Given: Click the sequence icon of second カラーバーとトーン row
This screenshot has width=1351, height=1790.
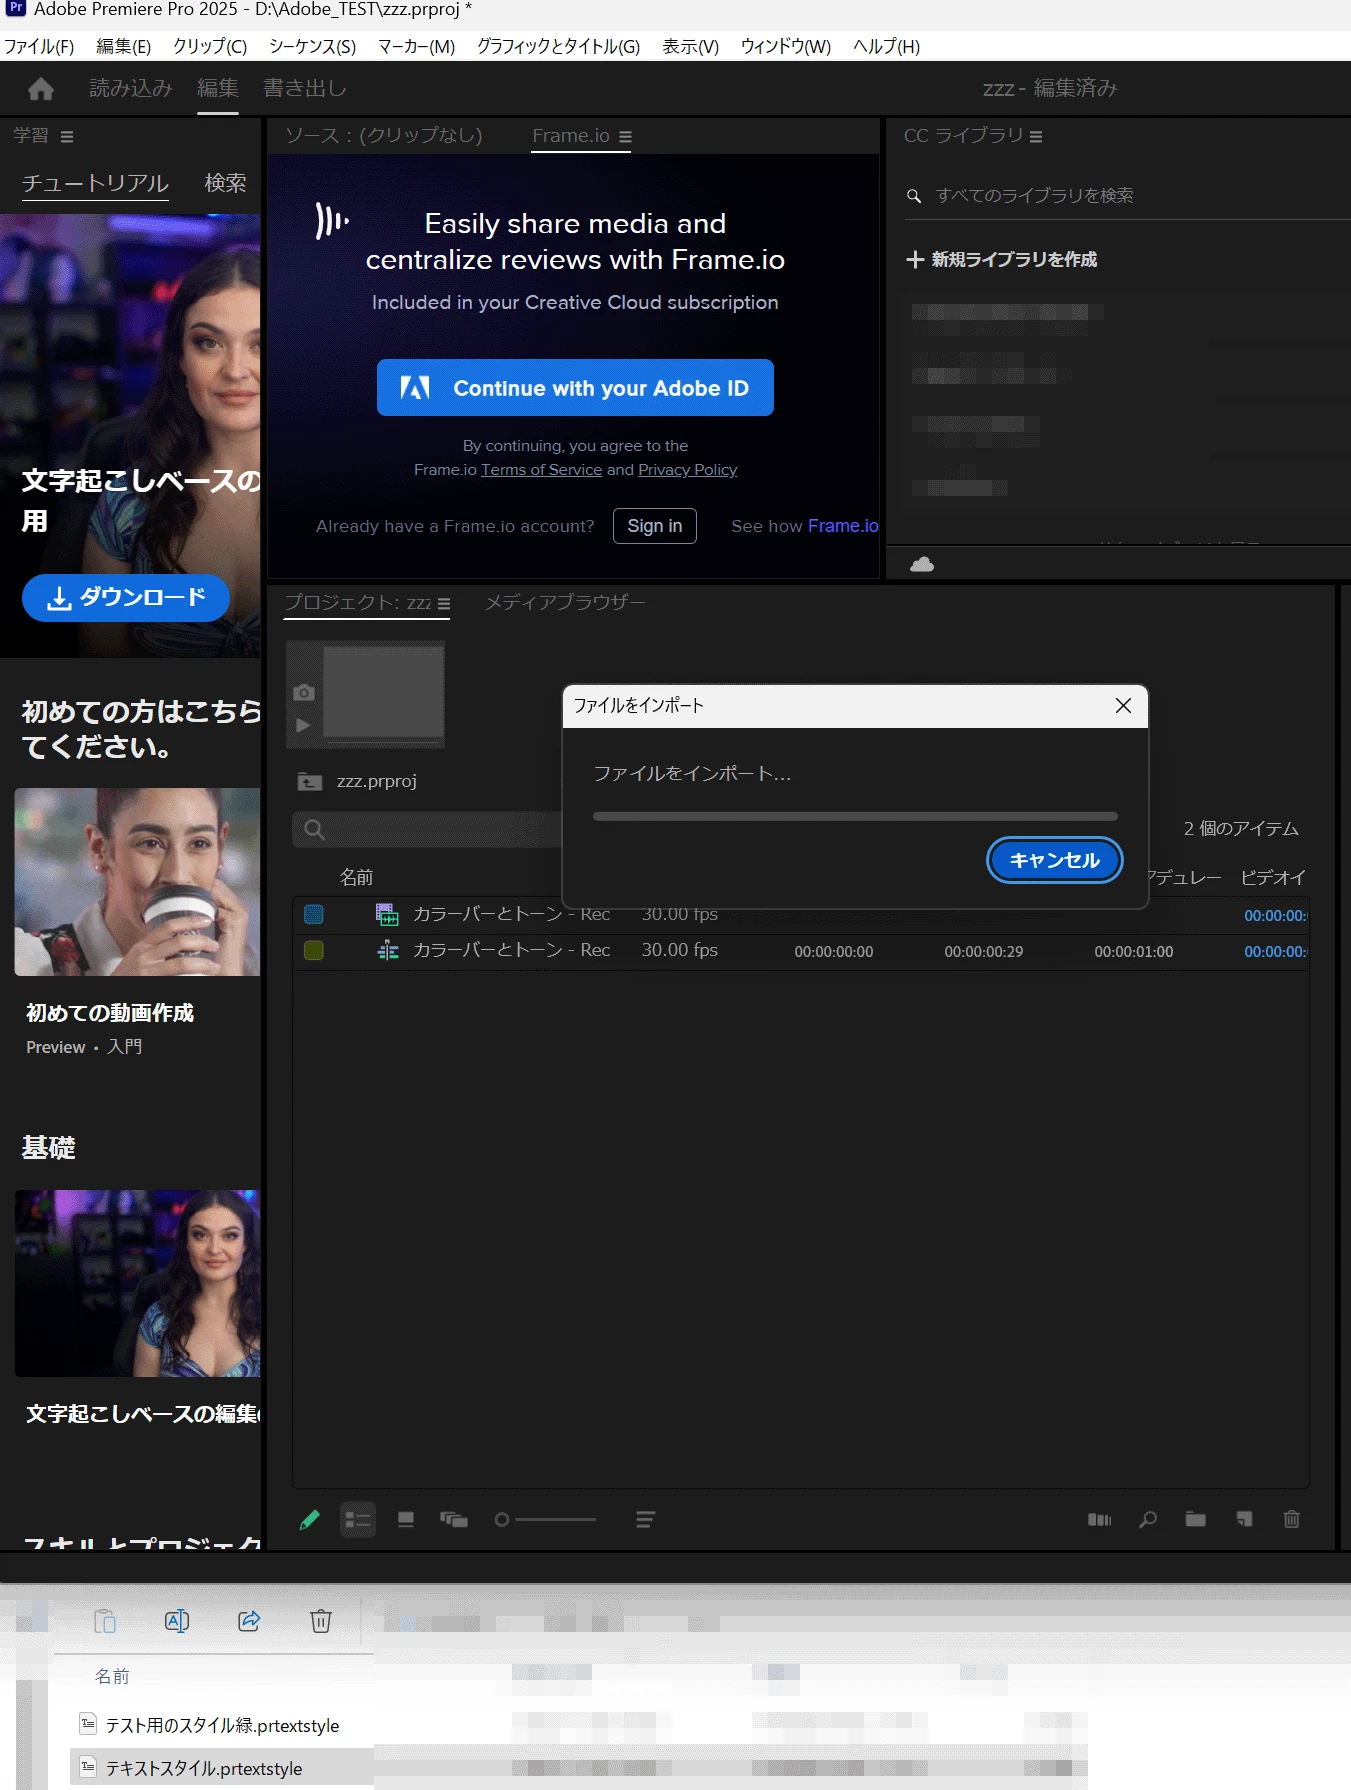Looking at the screenshot, I should pos(387,950).
